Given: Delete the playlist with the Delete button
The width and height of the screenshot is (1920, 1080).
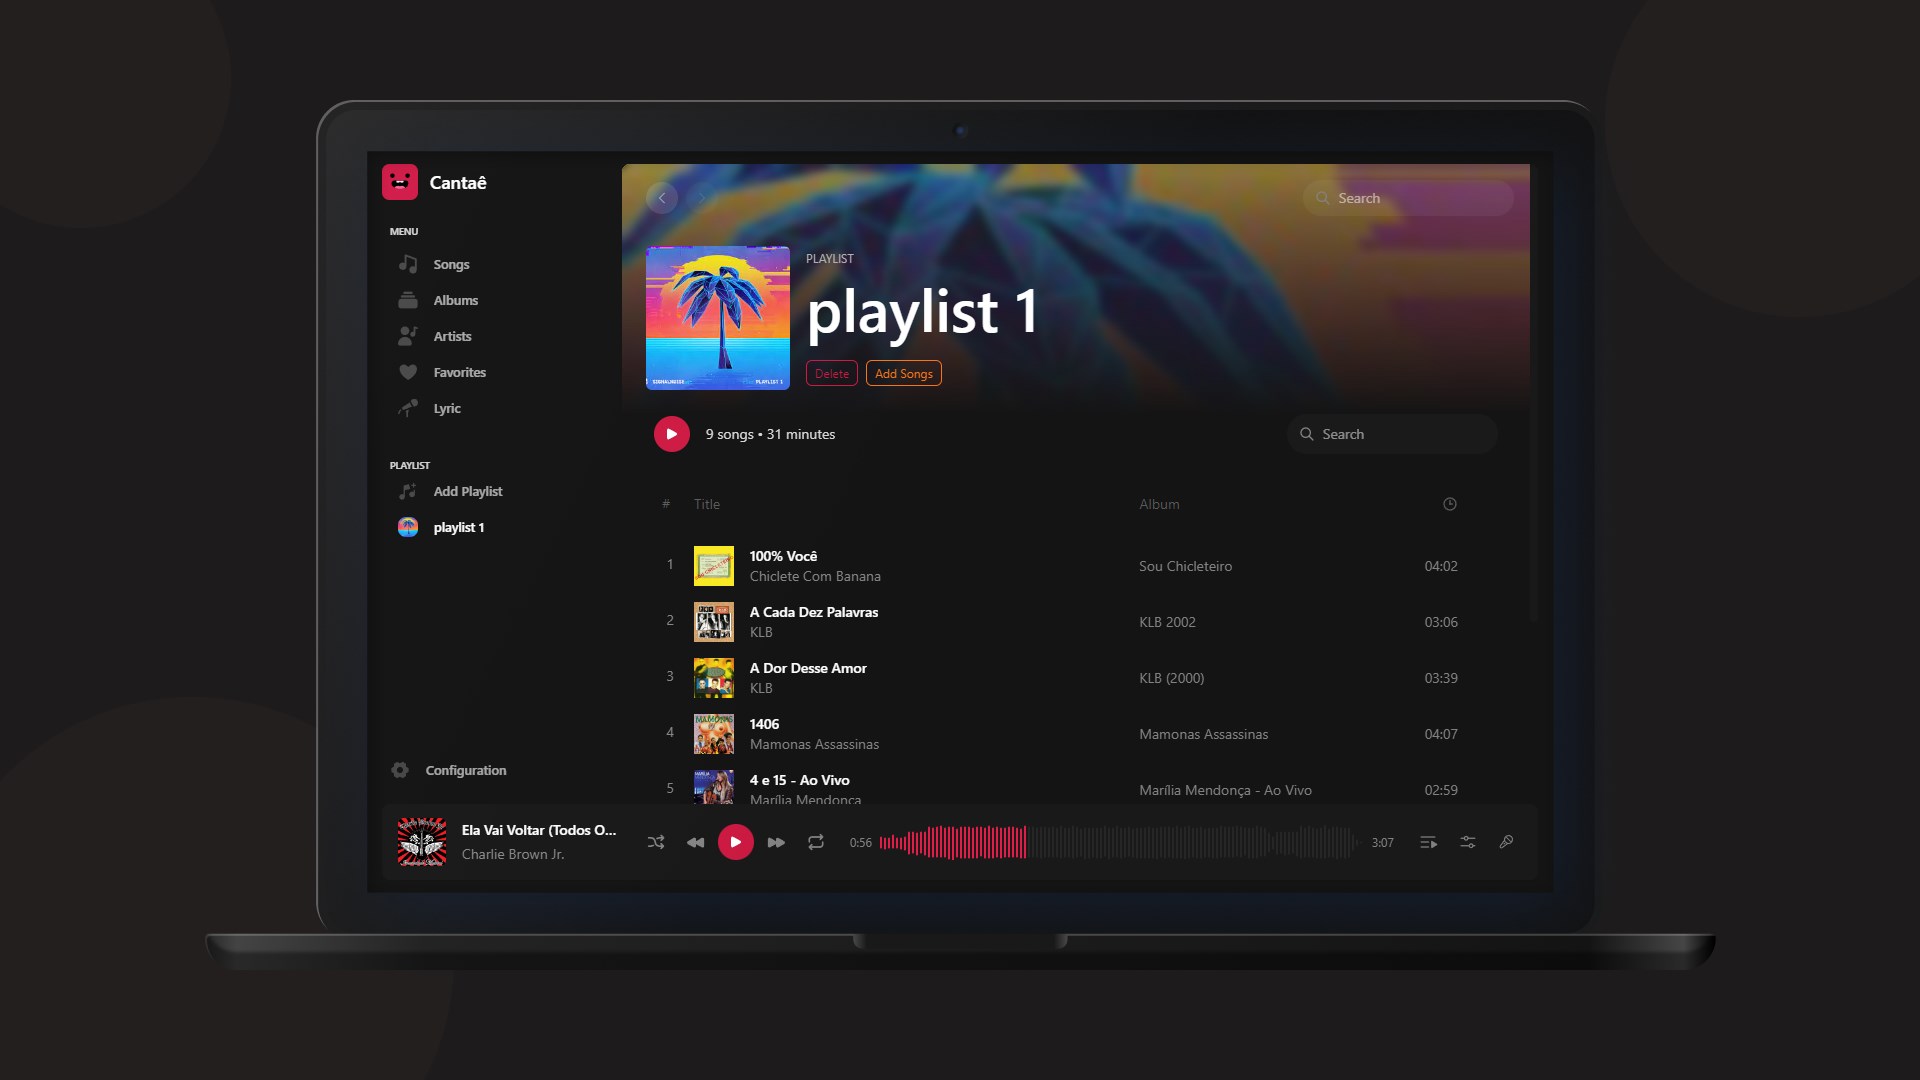Looking at the screenshot, I should click(831, 373).
